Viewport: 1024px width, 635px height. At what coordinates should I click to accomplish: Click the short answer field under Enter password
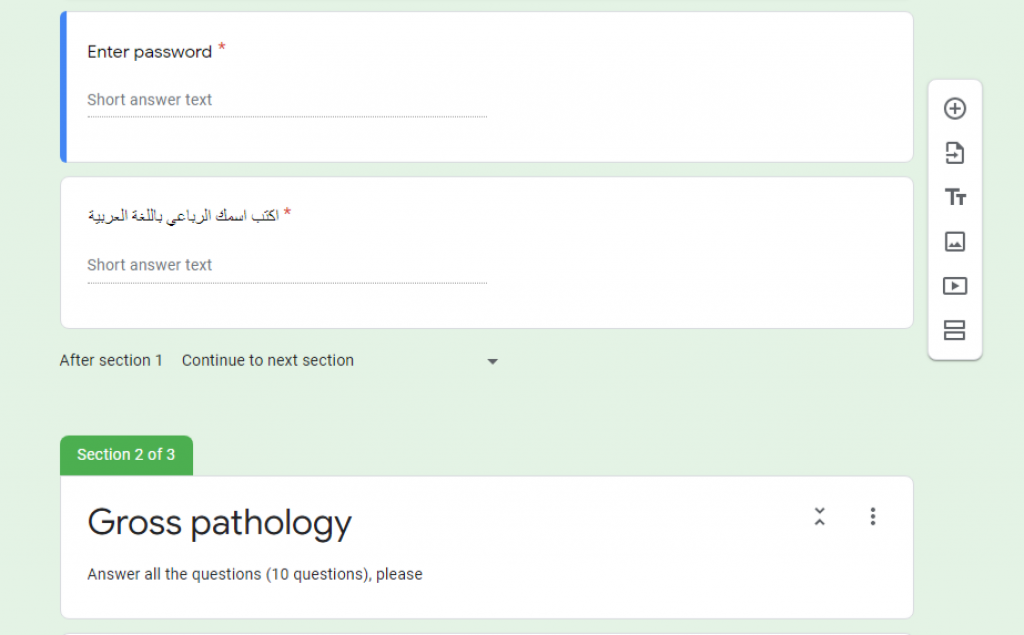286,100
